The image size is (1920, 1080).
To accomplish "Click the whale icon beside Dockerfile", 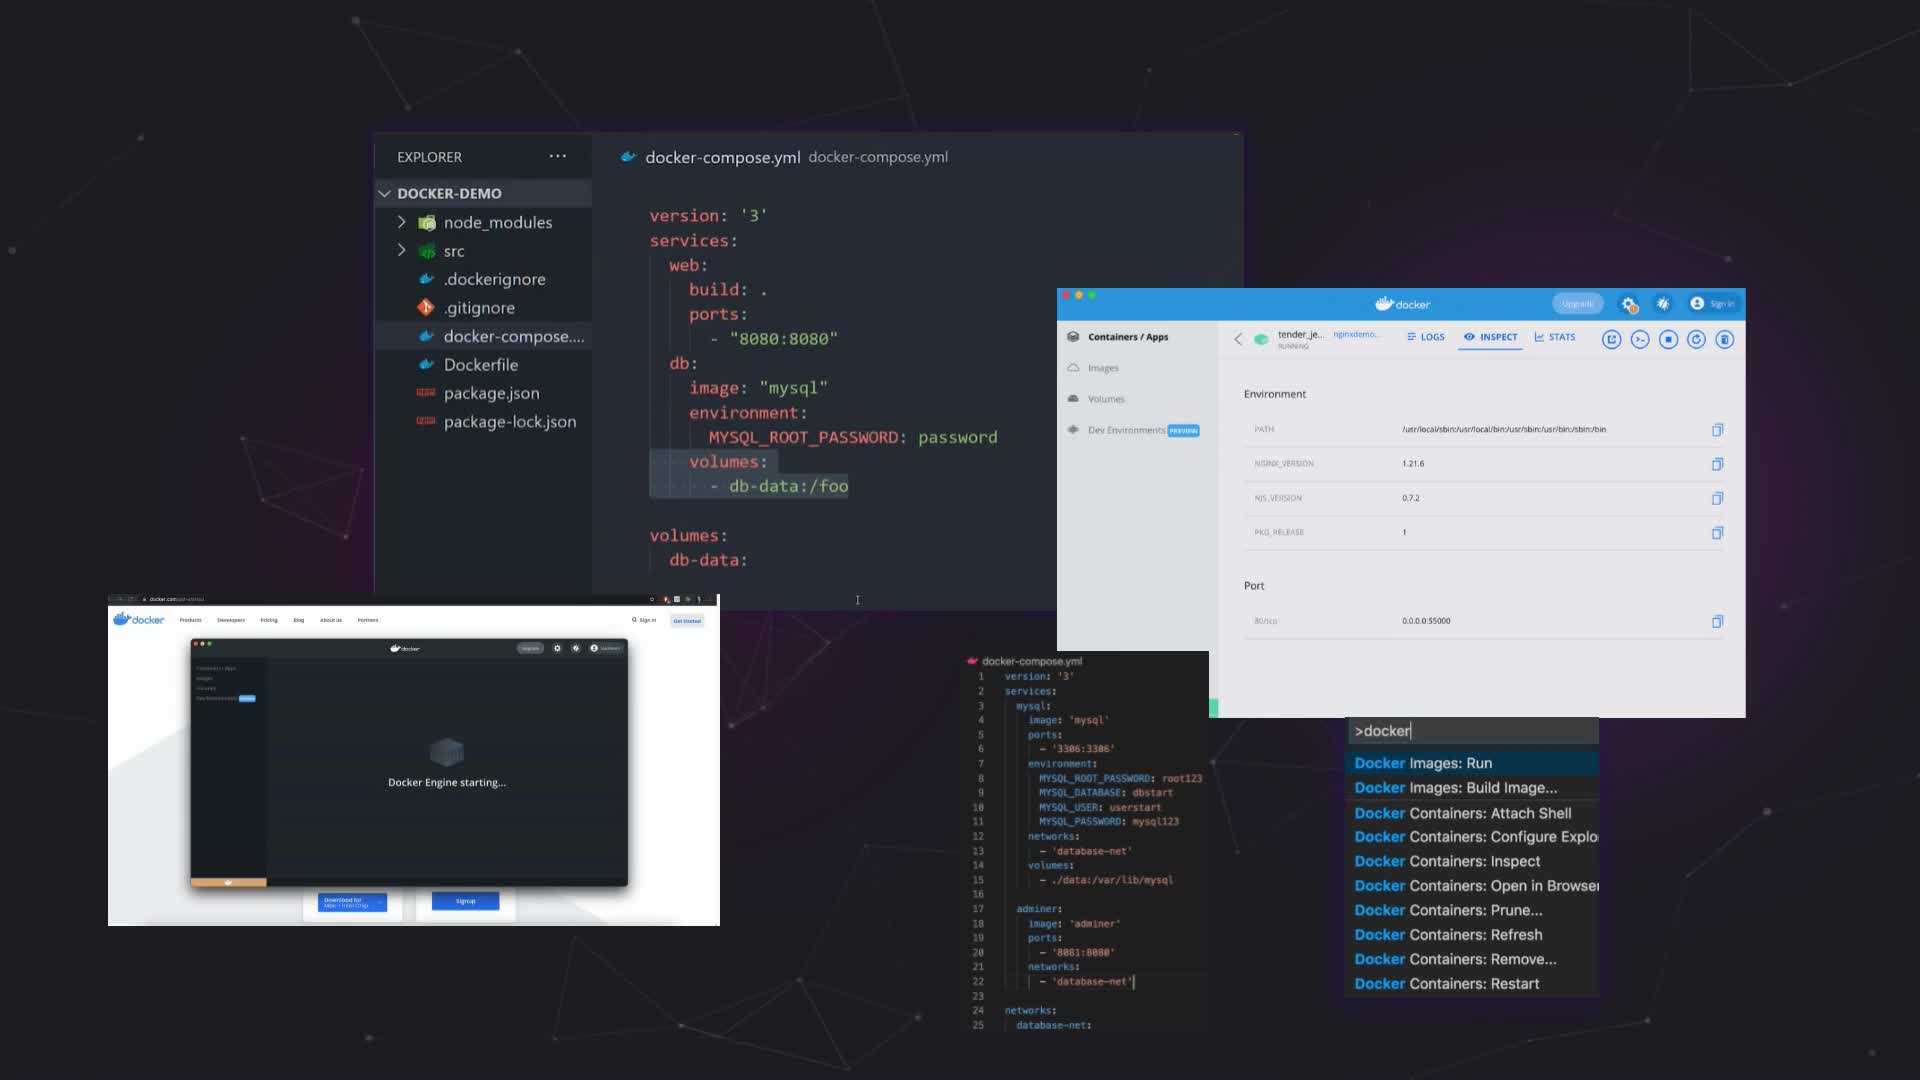I will (x=426, y=364).
